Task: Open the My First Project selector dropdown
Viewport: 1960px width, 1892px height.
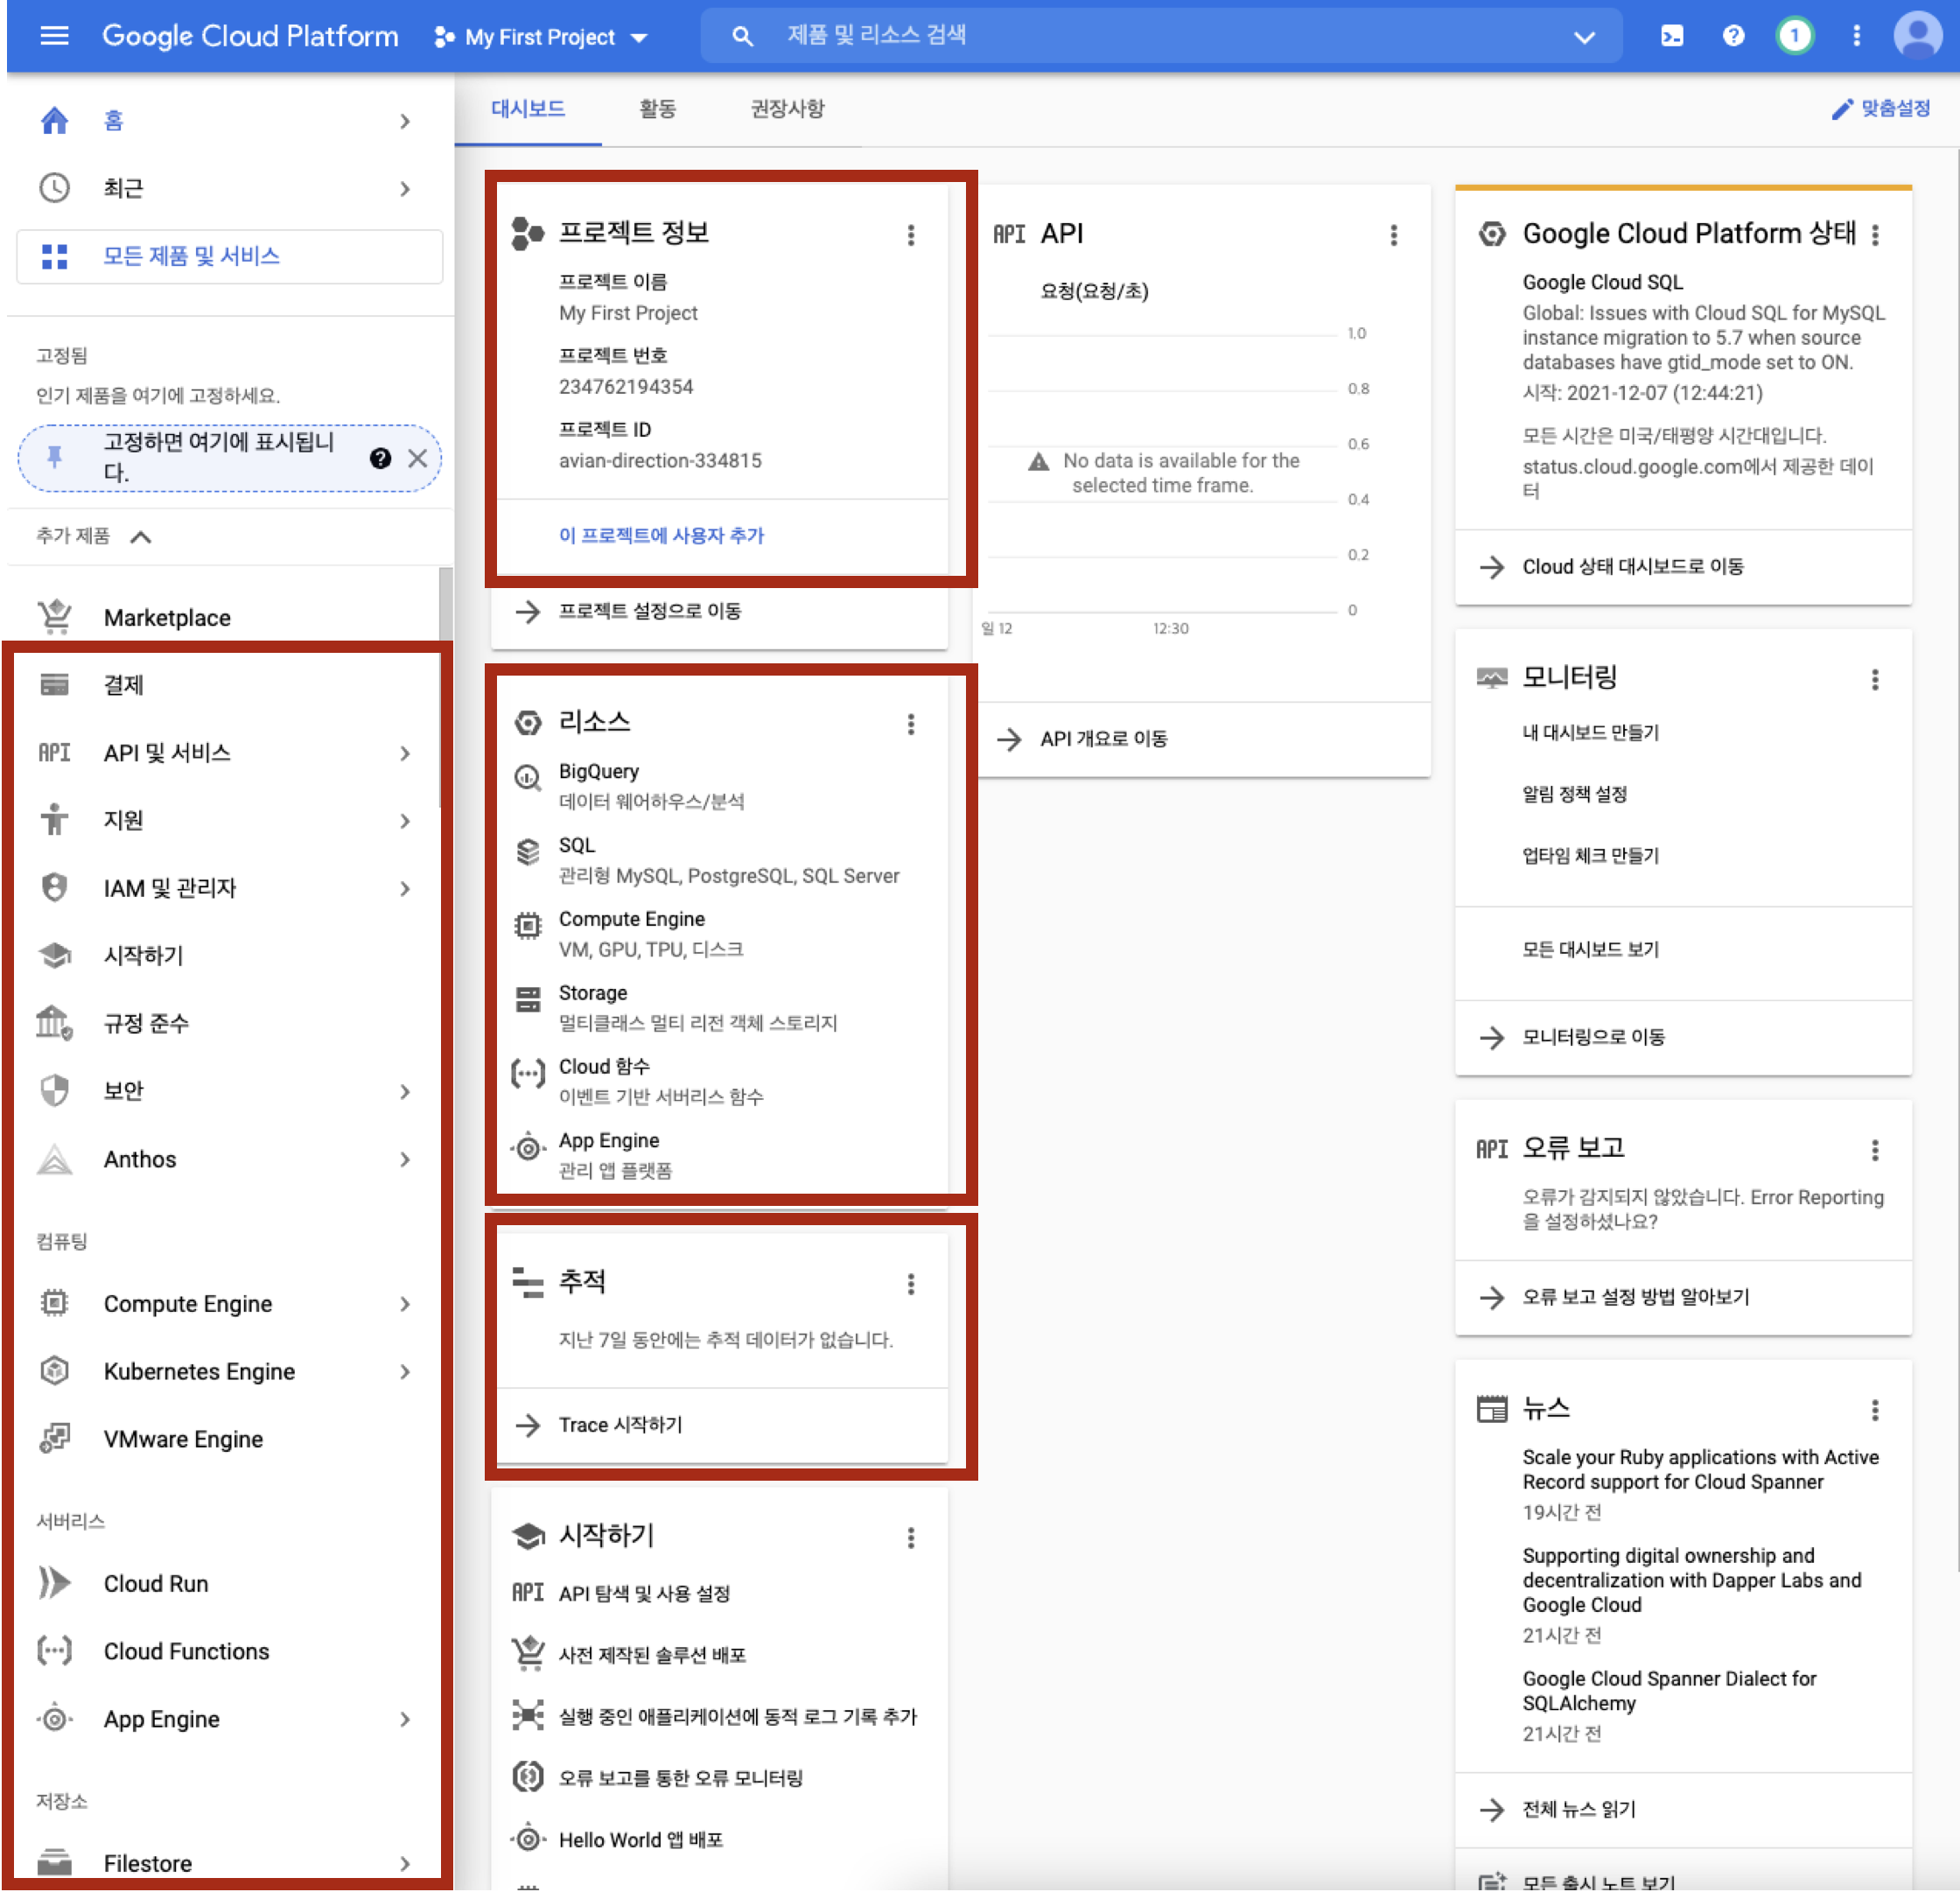Action: pyautogui.click(x=541, y=38)
